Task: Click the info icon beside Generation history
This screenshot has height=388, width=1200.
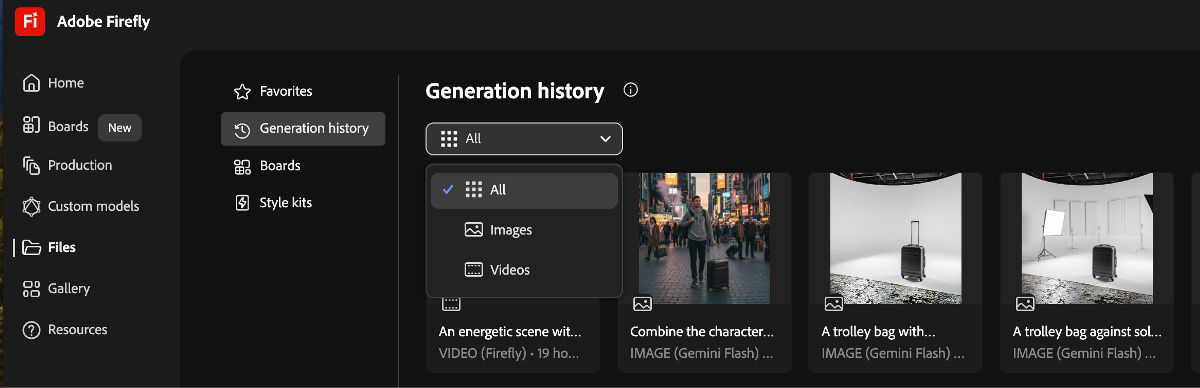Action: (631, 90)
